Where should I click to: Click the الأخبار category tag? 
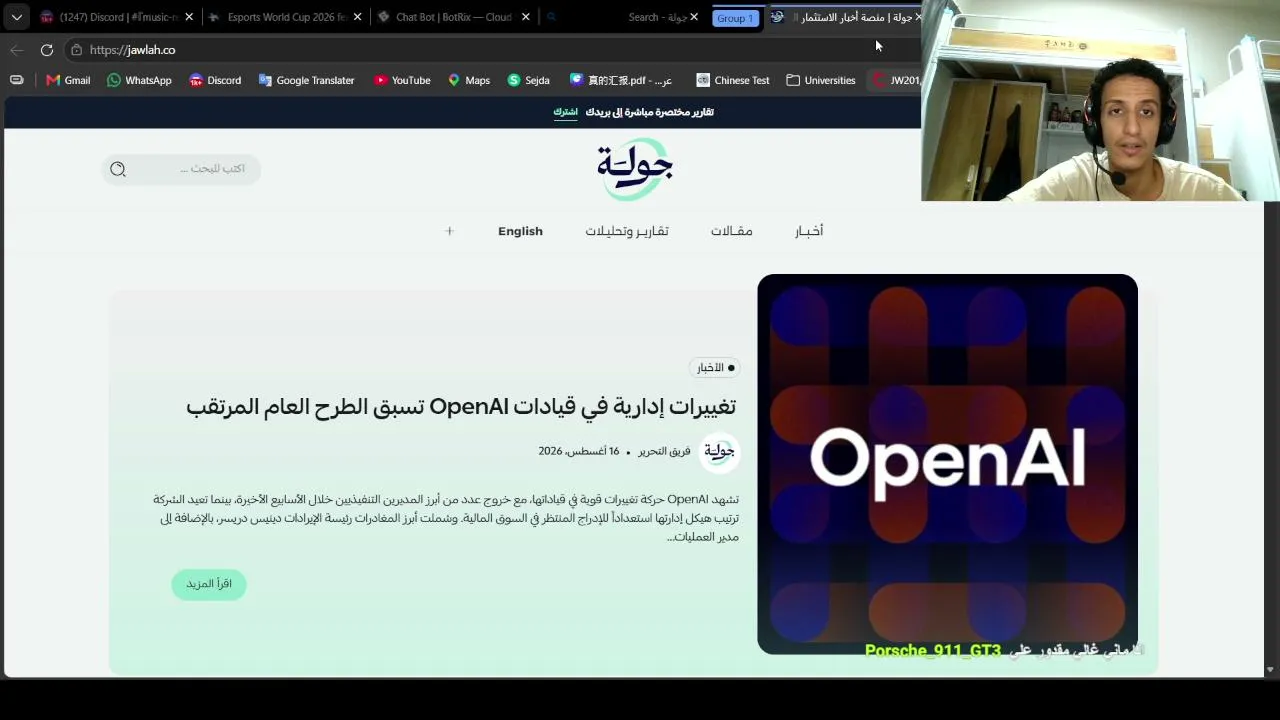[716, 368]
